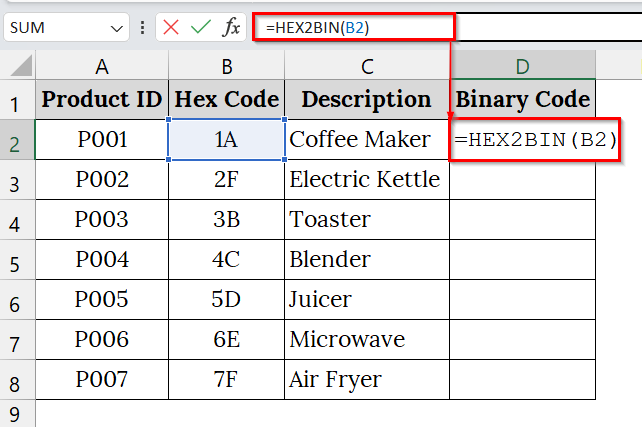Select column D header
Viewport: 642px width, 427px height.
point(522,66)
